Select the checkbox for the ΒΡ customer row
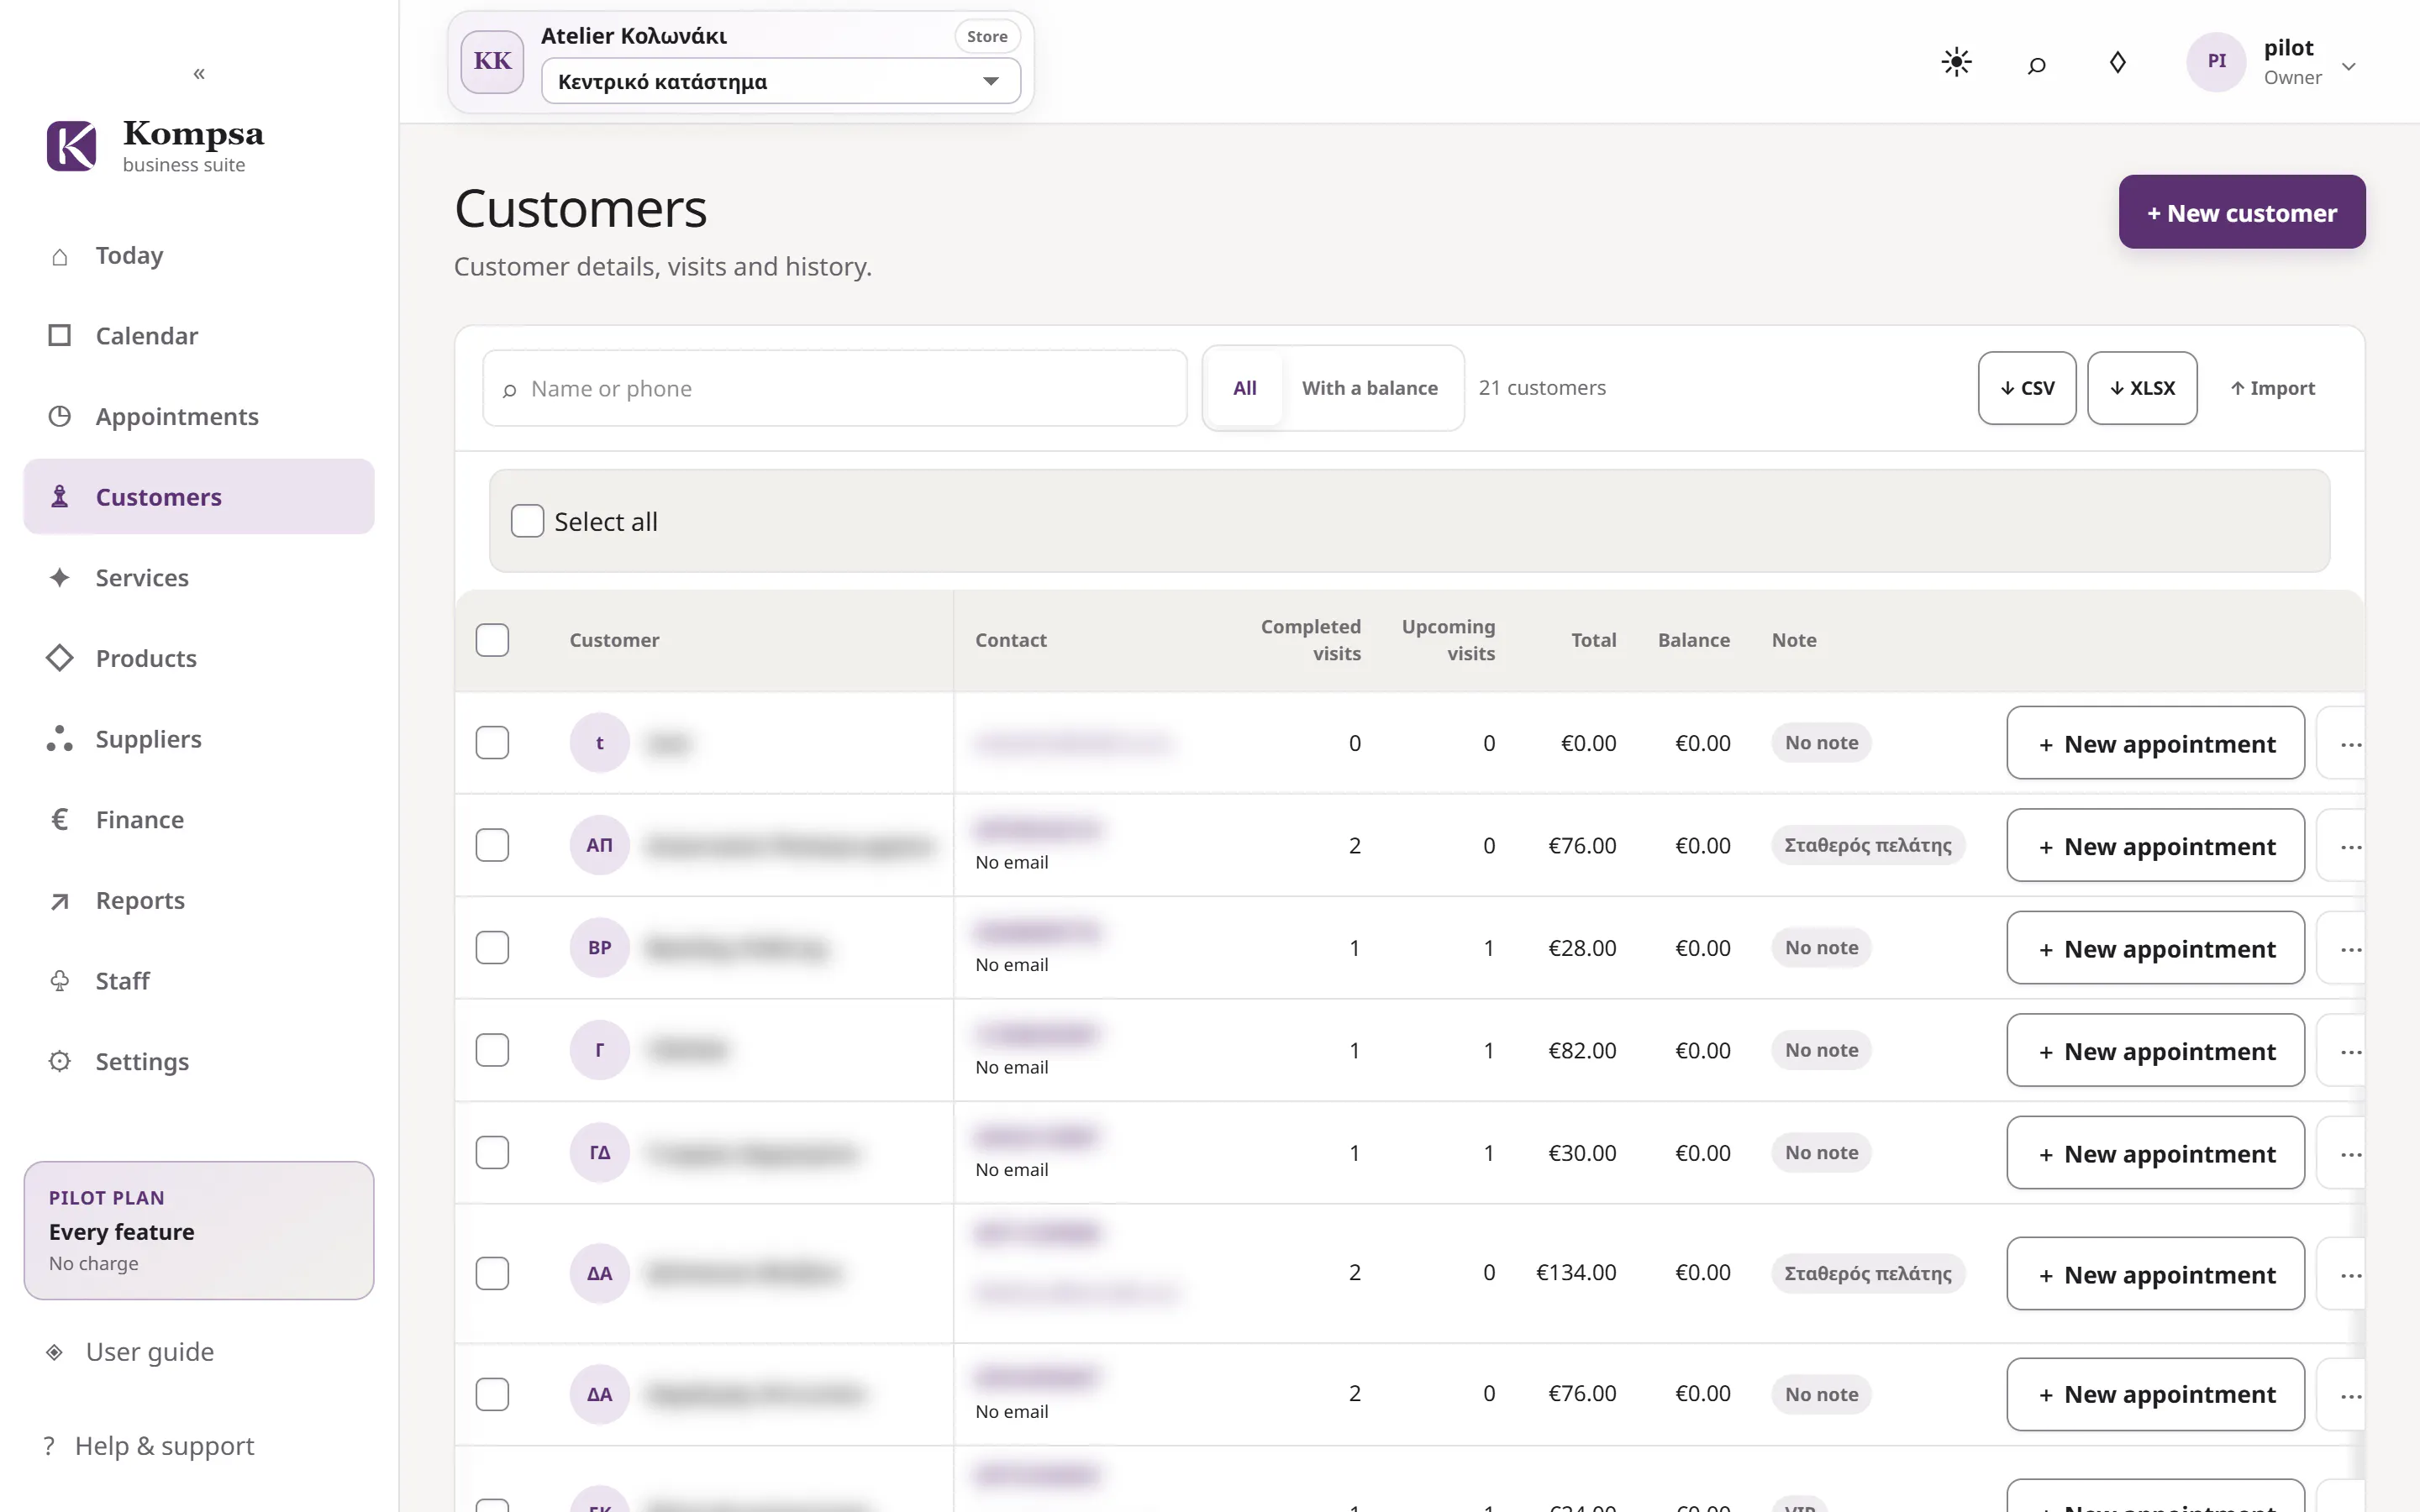Screen dimensions: 2420x1512 point(492,948)
